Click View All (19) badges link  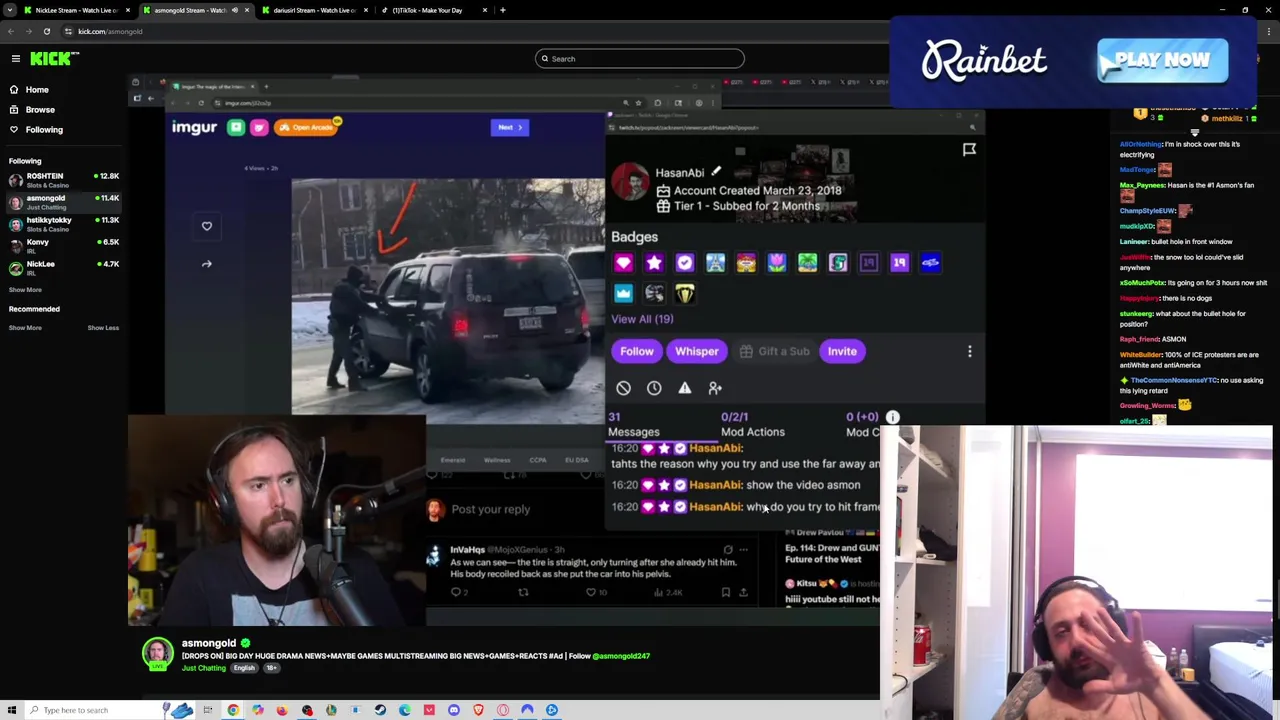[642, 319]
